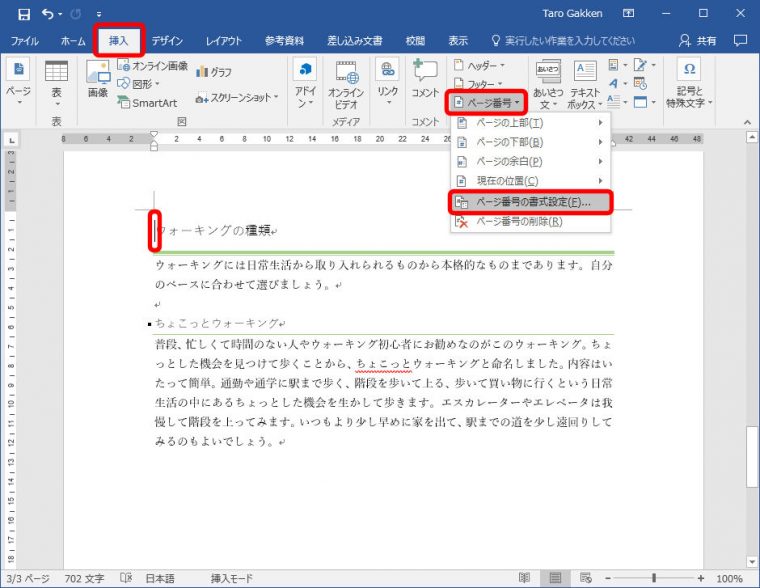Screen dimensions: 760x588
Task: Undo the last action
Action: (x=48, y=14)
